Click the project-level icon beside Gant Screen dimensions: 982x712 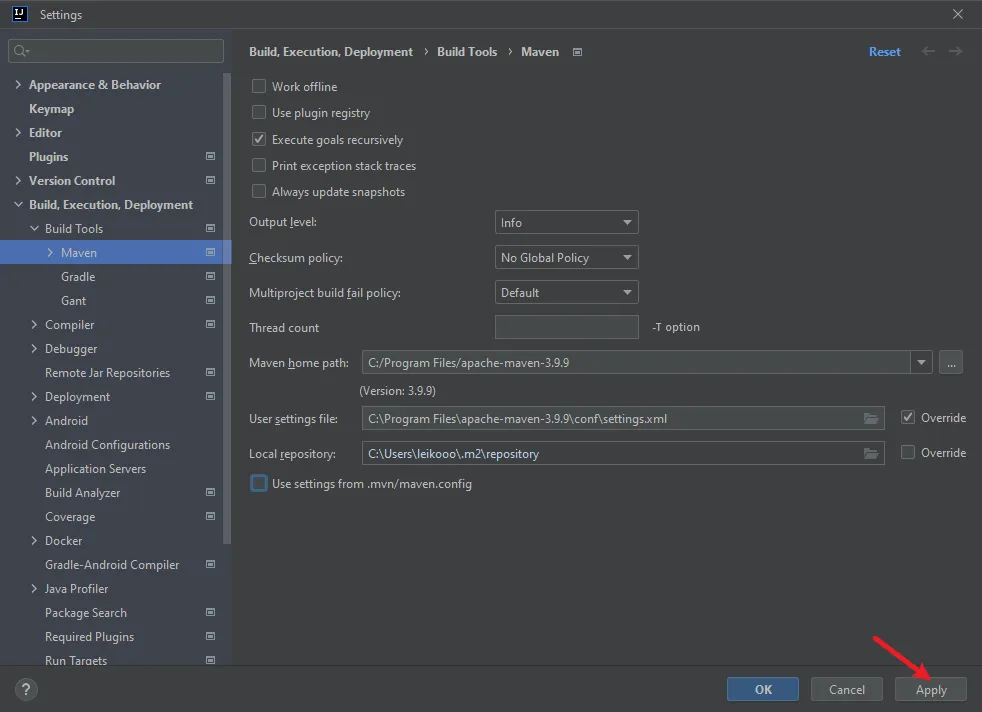(210, 301)
